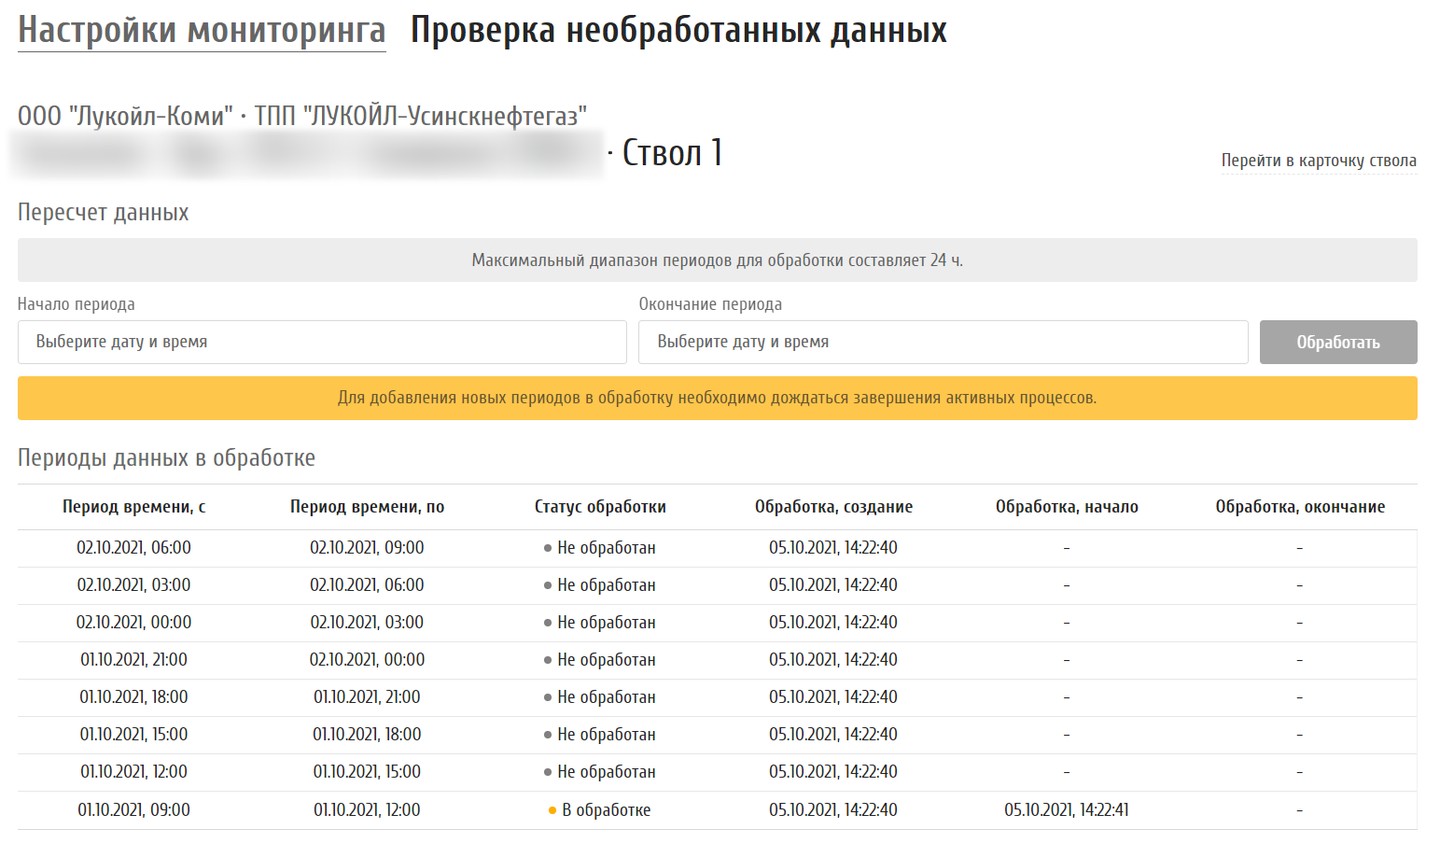Click the Окончание периода date field

943,342
